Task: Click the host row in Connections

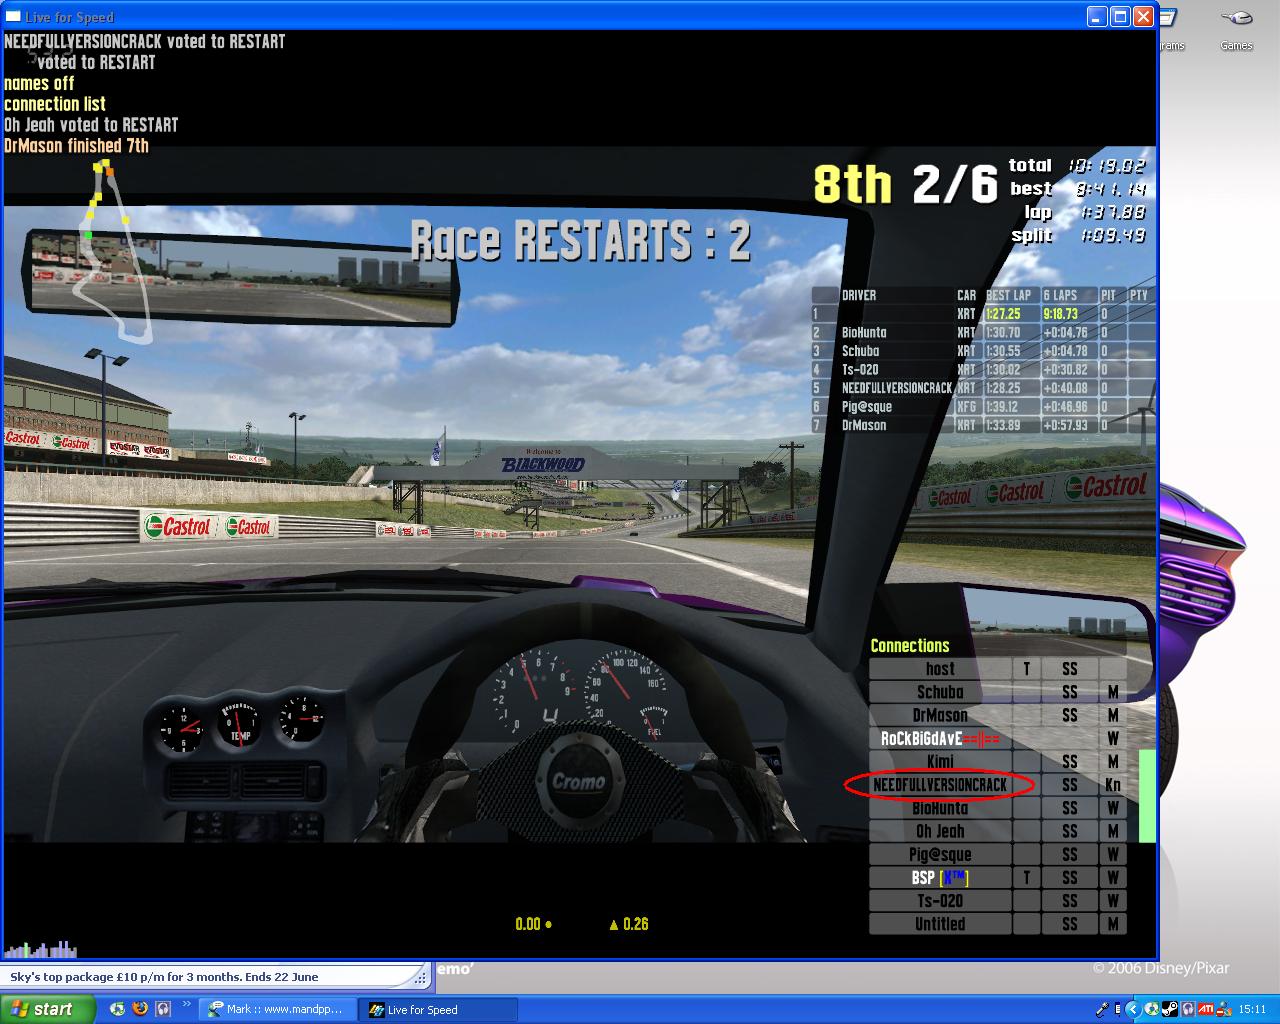Action: click(x=940, y=669)
